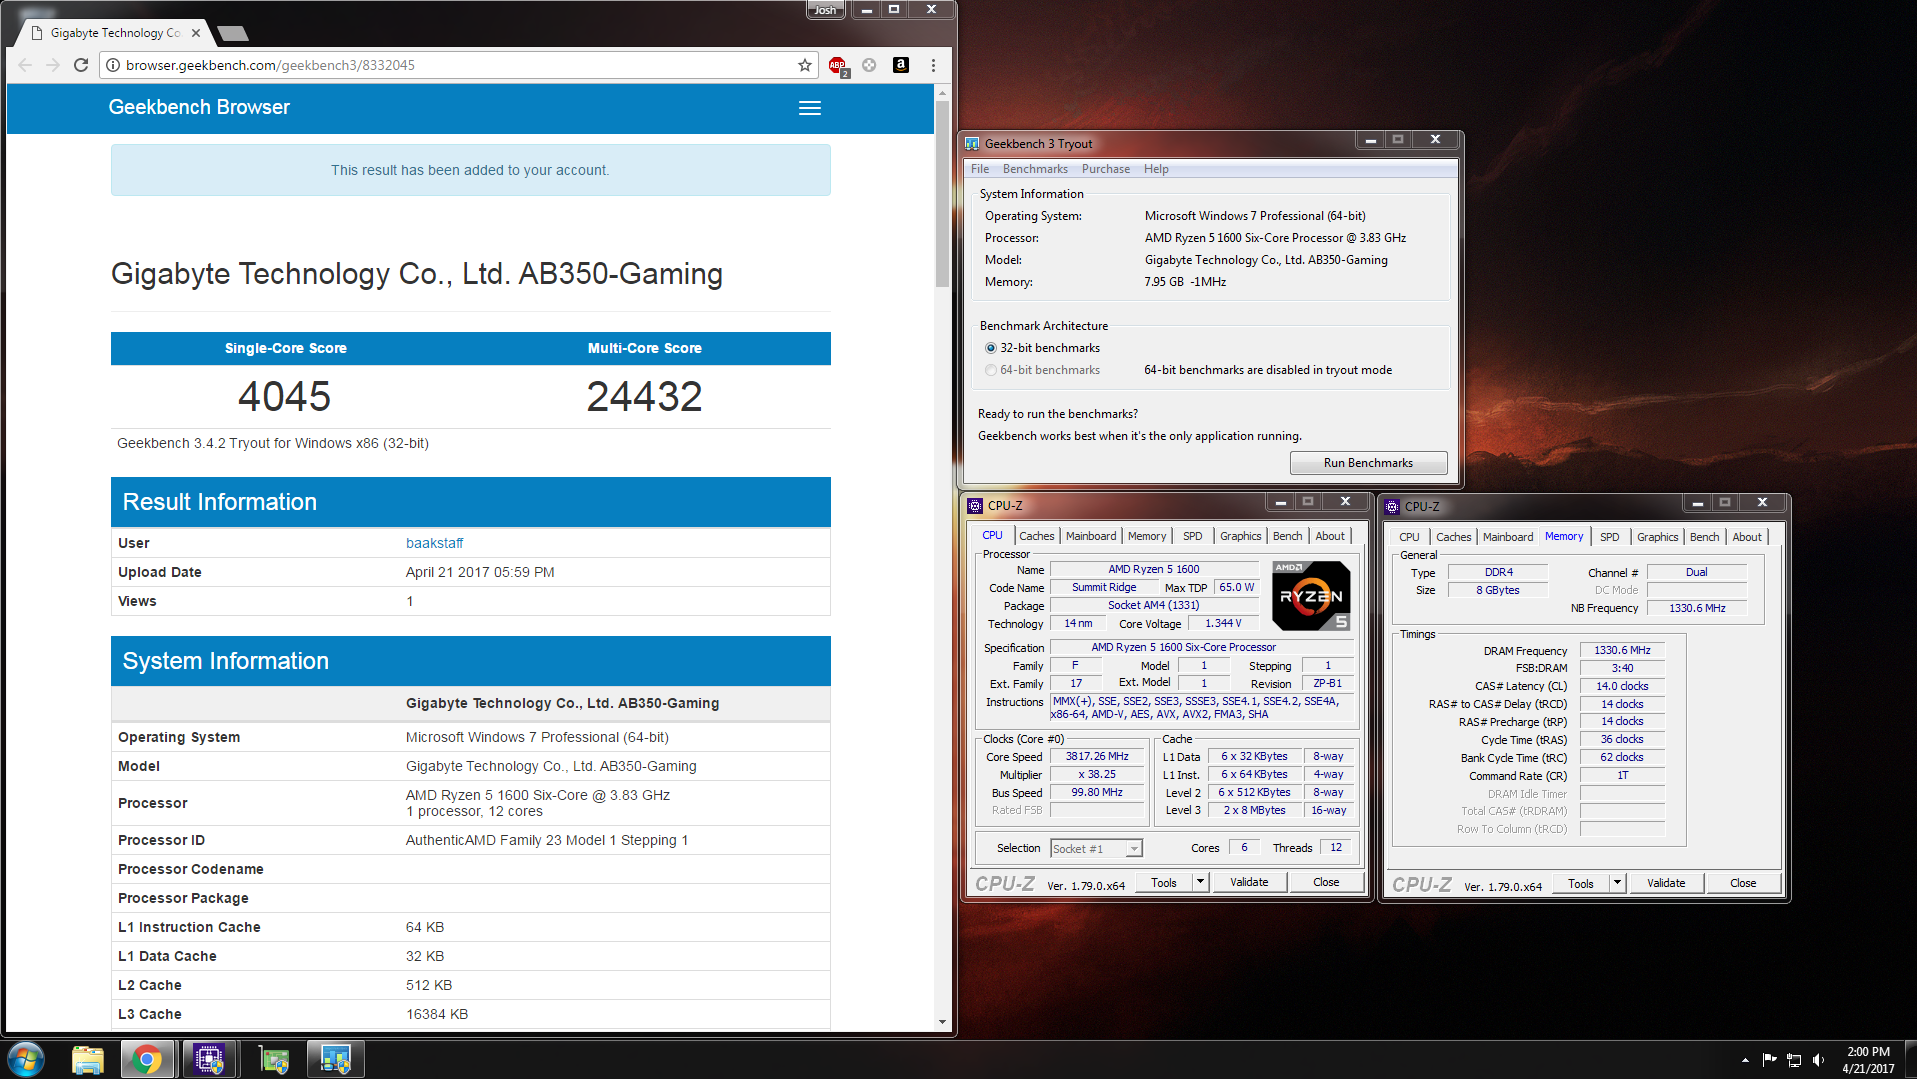Switch to Mainboard tab in right CPU-Z

coord(1508,537)
